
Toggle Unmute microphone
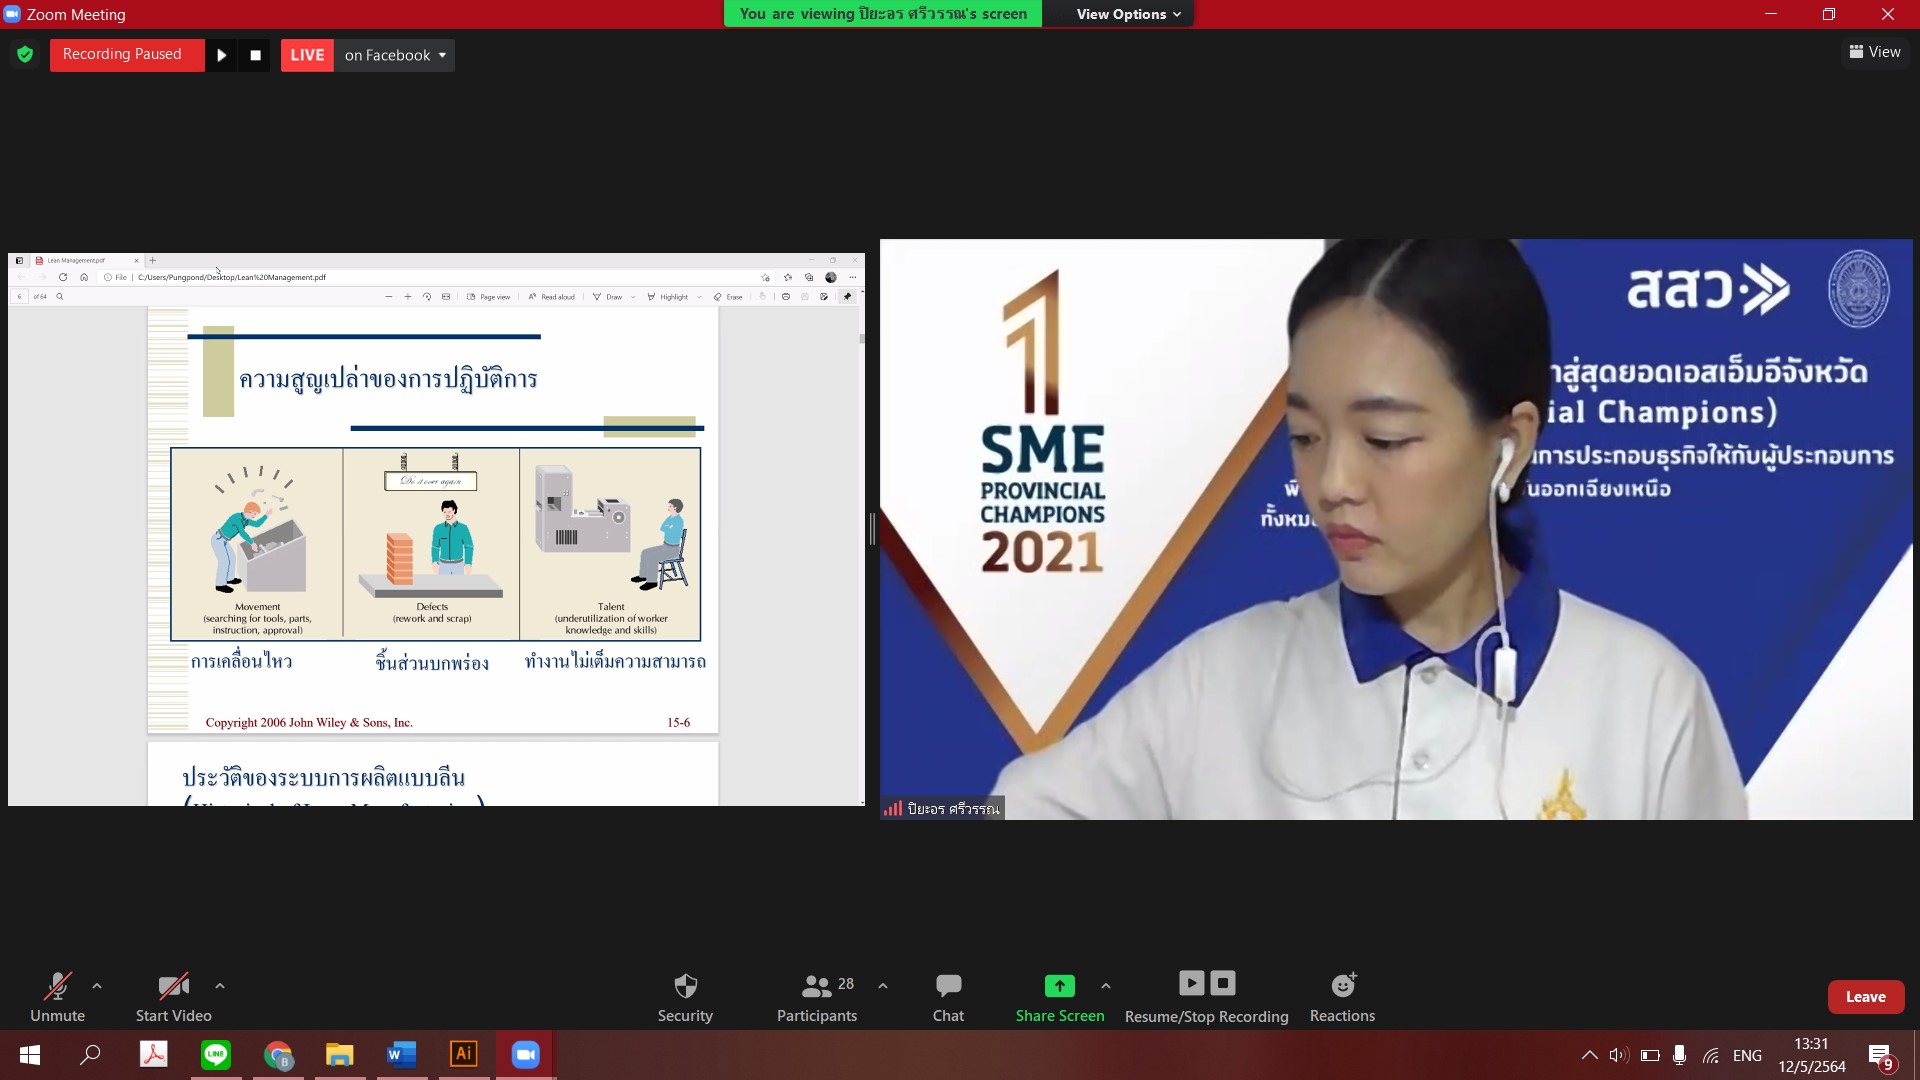point(57,997)
